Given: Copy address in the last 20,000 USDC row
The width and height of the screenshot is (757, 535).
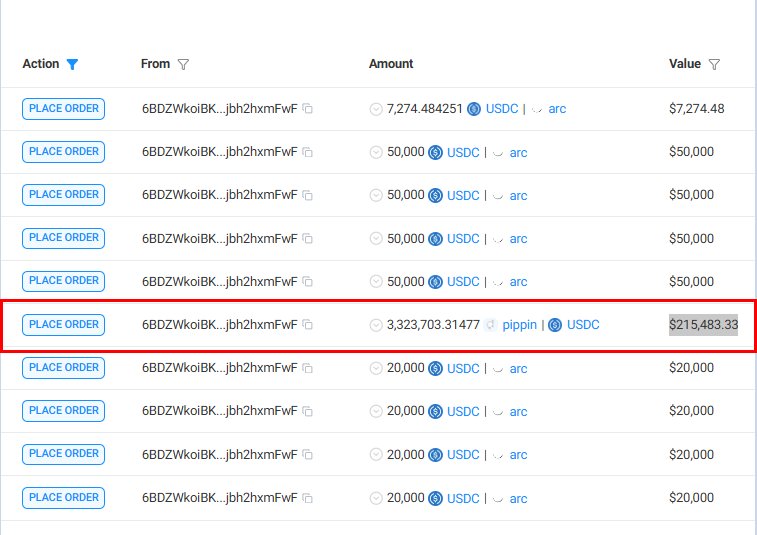Looking at the screenshot, I should 308,498.
